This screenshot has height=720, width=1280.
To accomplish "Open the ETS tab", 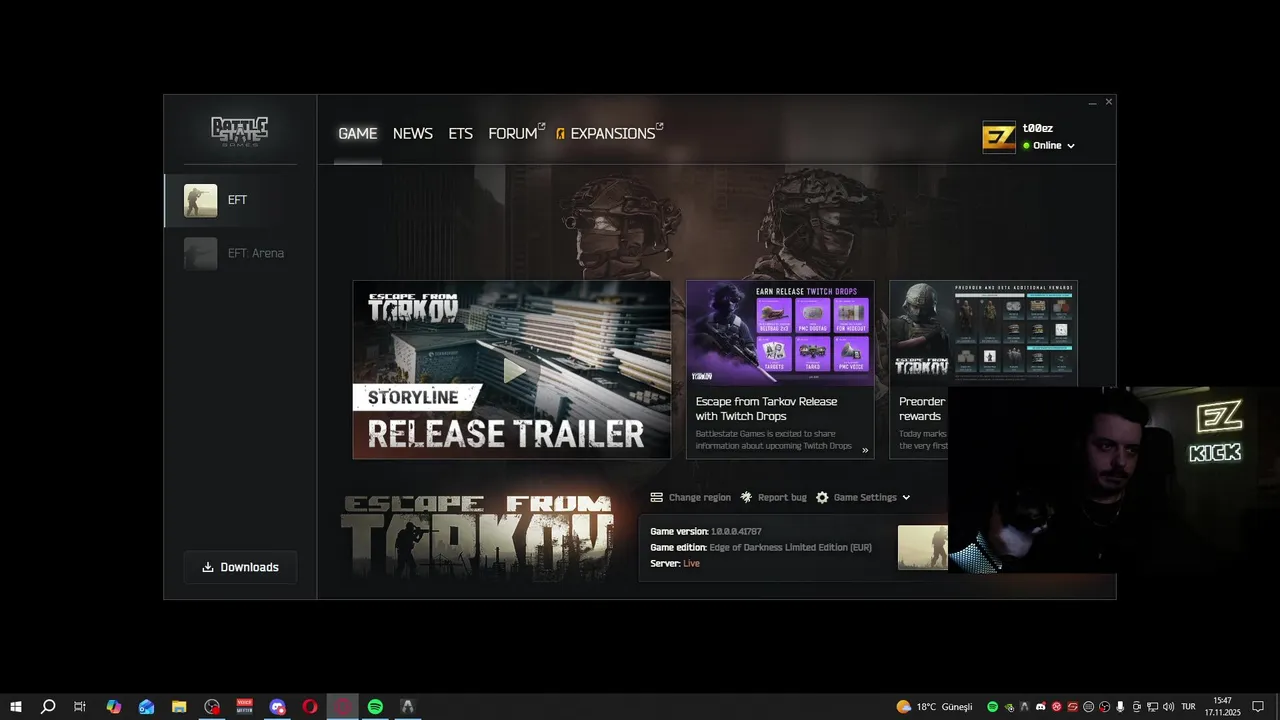I will (460, 133).
